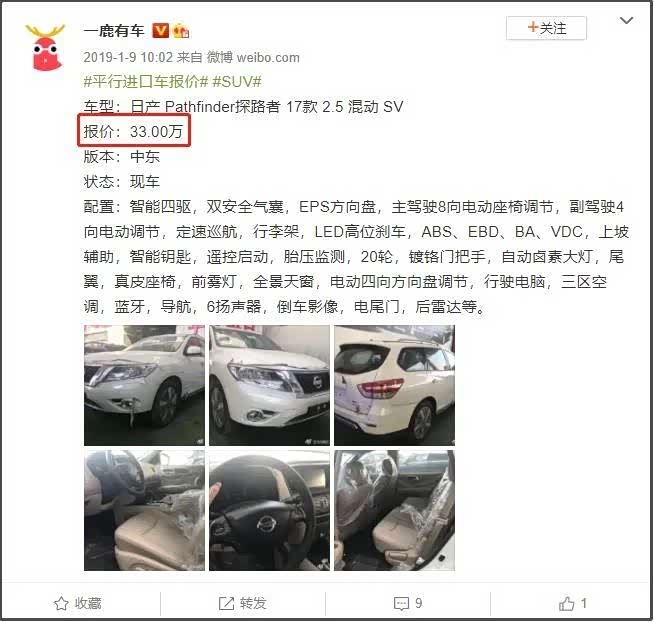Image resolution: width=654 pixels, height=622 pixels.
Task: Click the orange V verified badge
Action: 161,30
